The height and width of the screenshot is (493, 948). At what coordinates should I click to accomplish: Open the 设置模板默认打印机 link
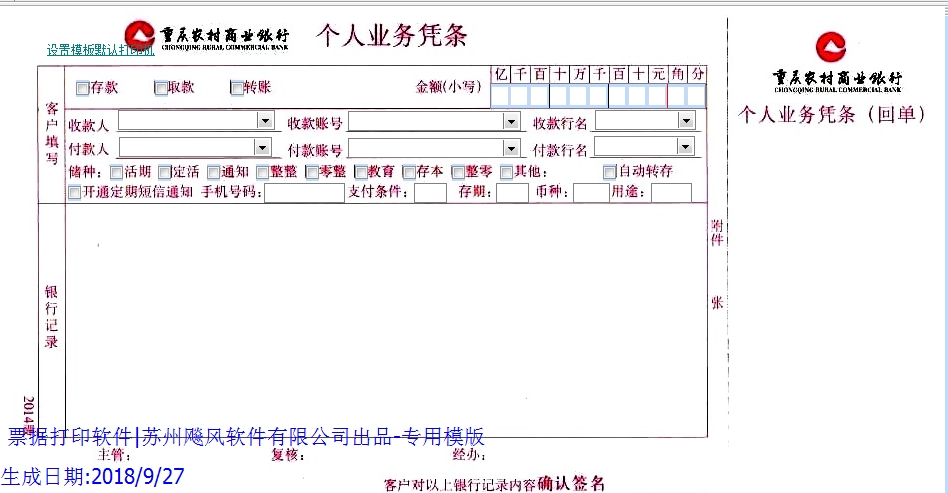pyautogui.click(x=100, y=50)
